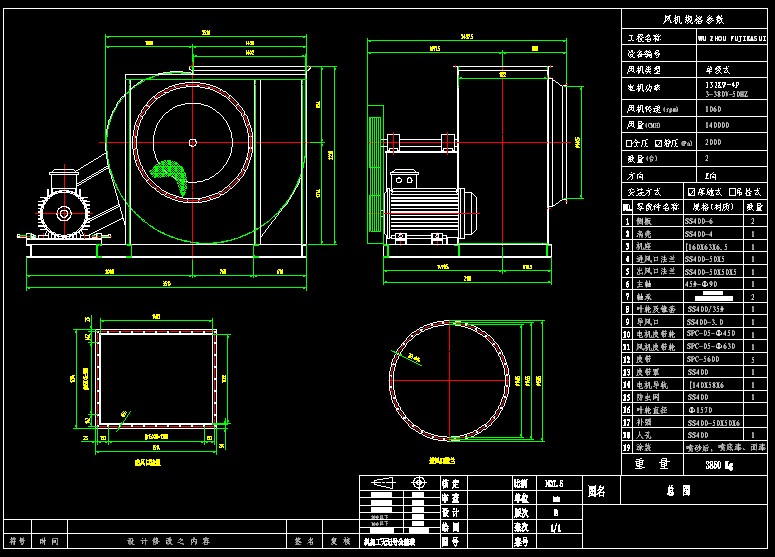Click the SPC-5600 belt specification cell
The image size is (775, 557).
[x=712, y=358]
